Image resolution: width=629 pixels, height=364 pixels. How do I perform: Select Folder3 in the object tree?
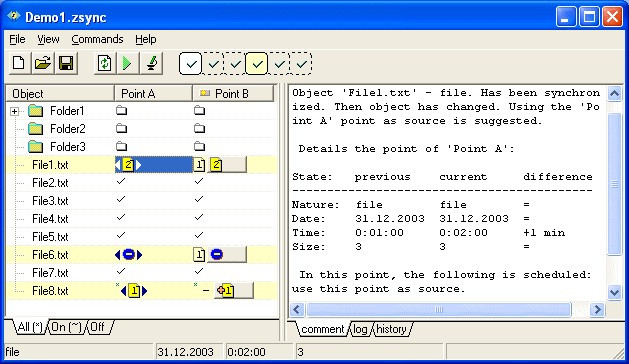click(67, 147)
